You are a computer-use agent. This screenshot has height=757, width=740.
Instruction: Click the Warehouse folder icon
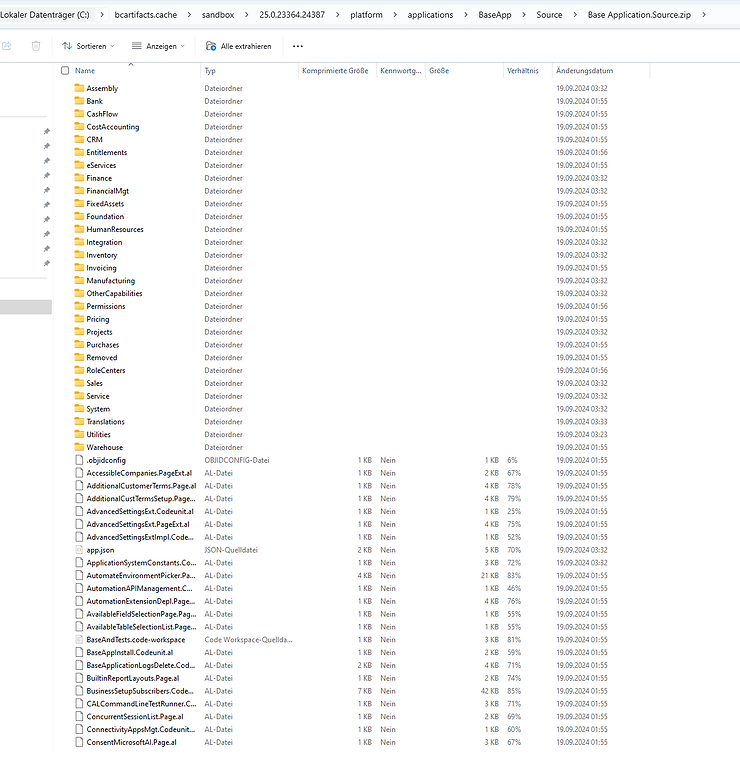[x=79, y=447]
